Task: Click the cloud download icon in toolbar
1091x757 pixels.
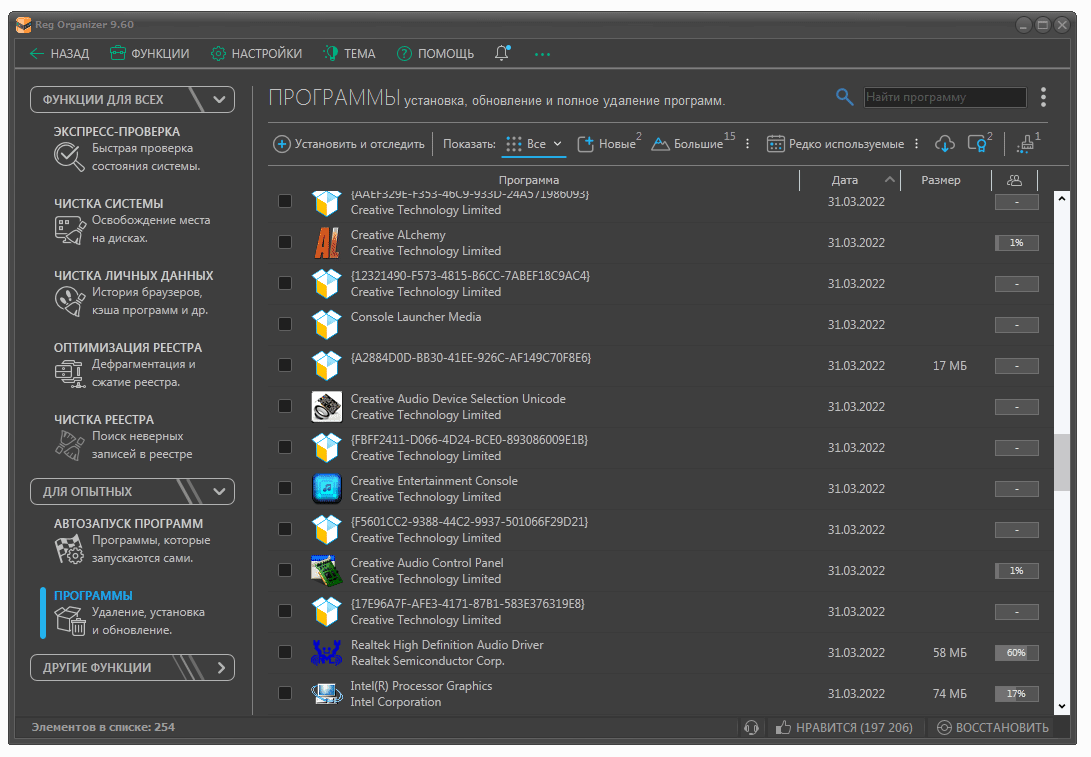Action: point(944,143)
